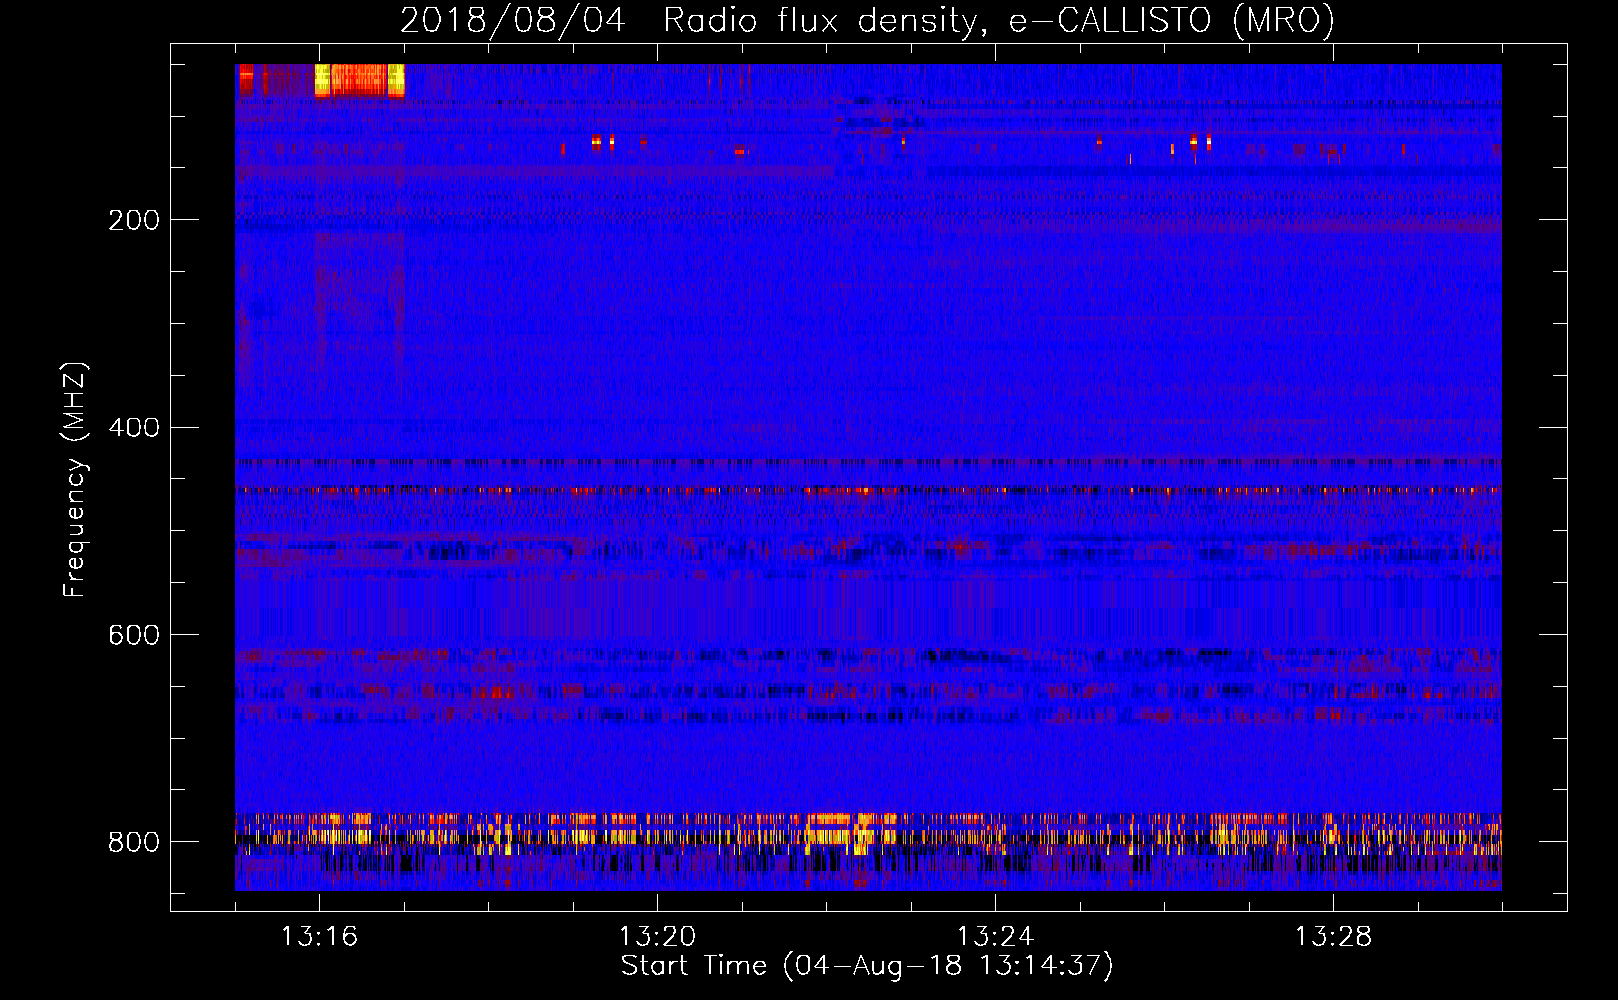Image resolution: width=1618 pixels, height=1000 pixels.
Task: Click the bright yellow burst near 13:16
Action: coord(360,80)
